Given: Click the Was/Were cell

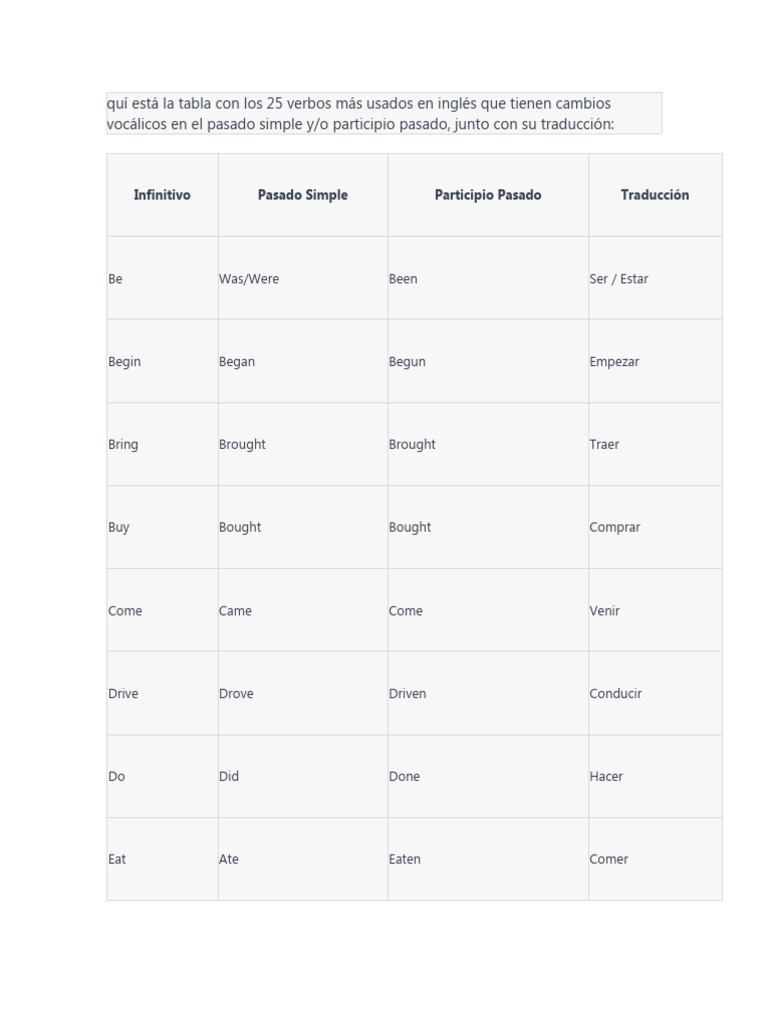Looking at the screenshot, I should pos(249,279).
